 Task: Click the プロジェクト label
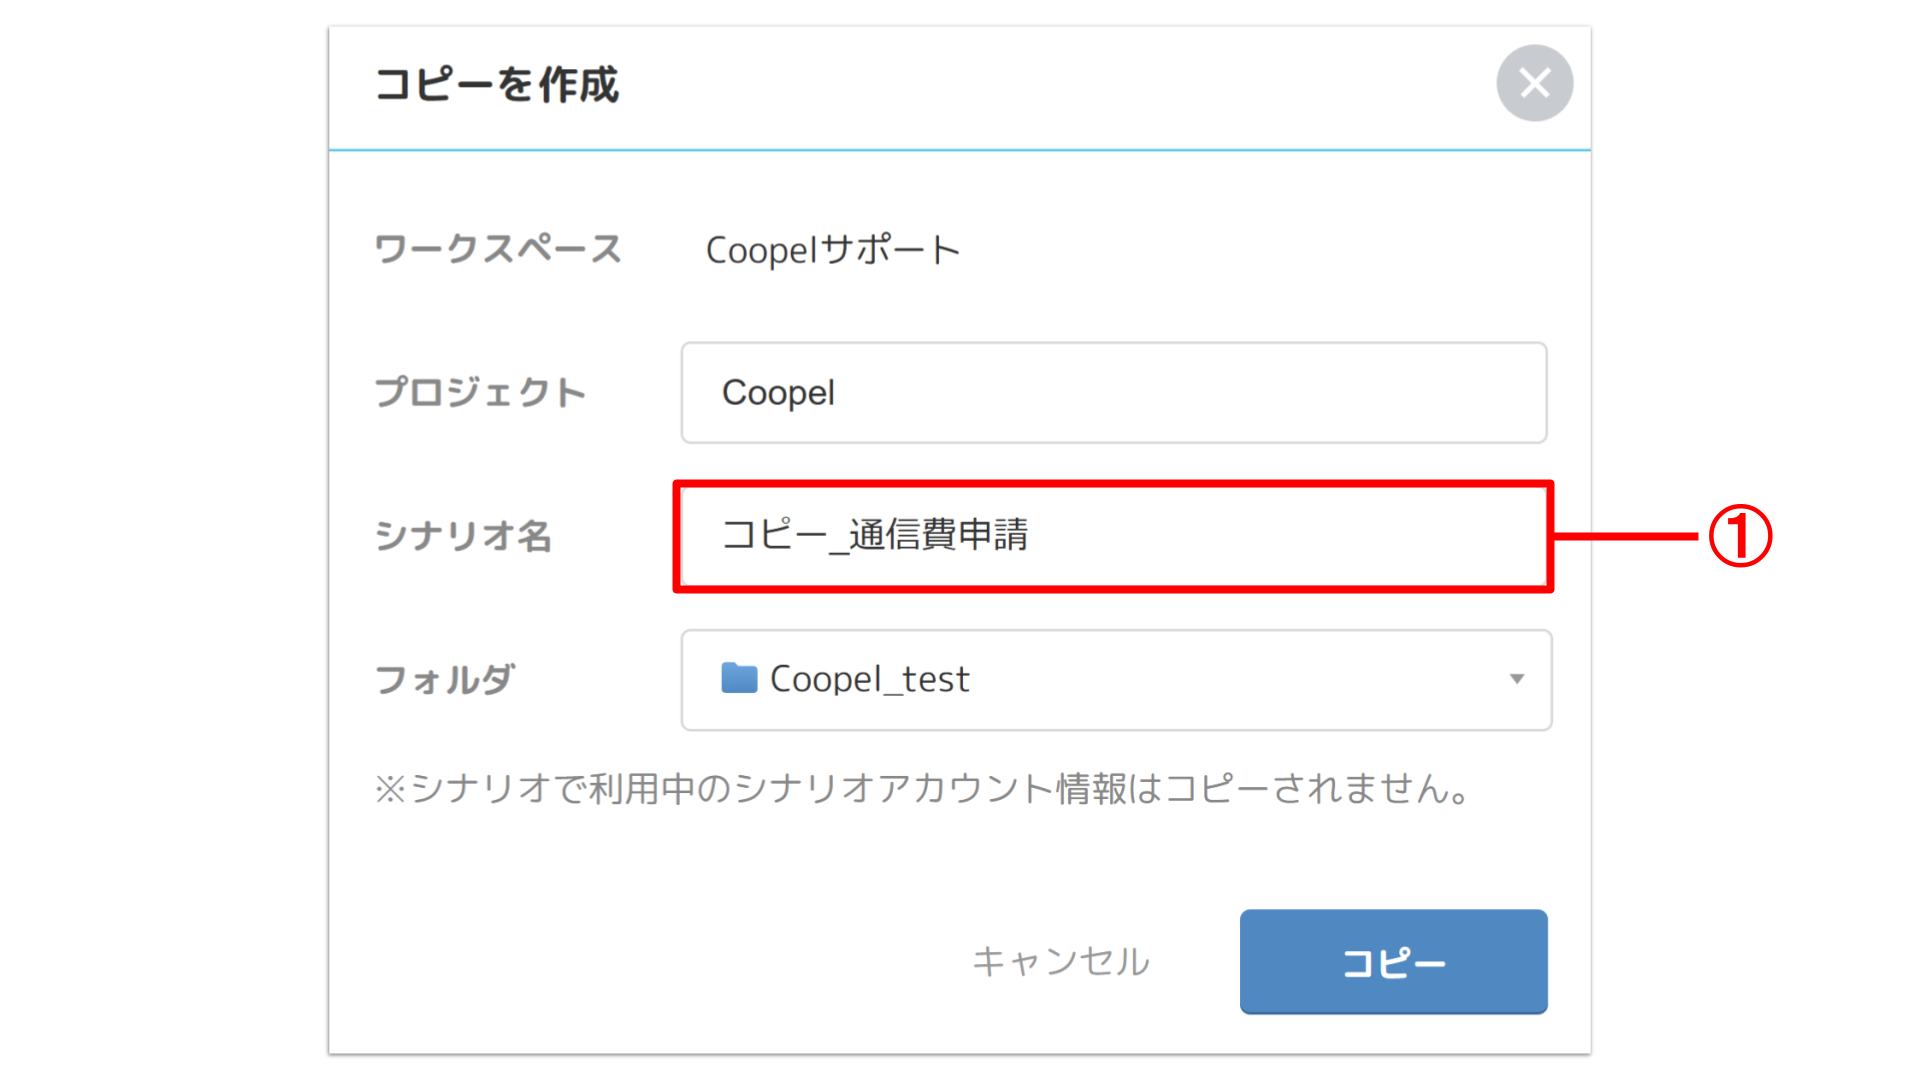[x=480, y=393]
